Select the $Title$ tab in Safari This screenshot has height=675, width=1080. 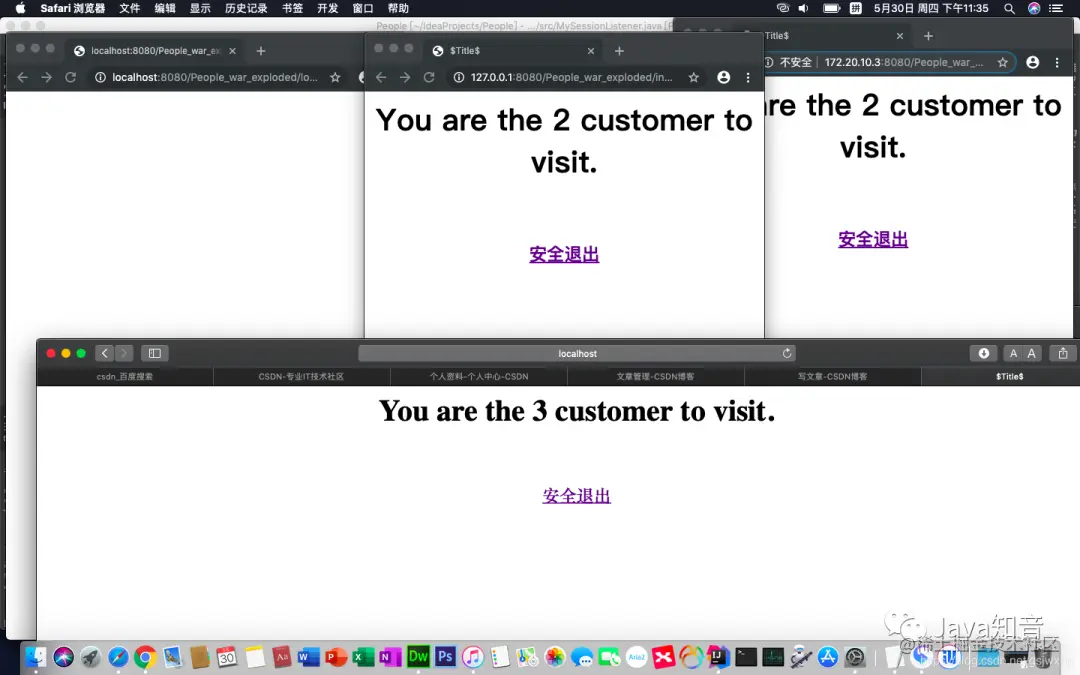pos(1009,377)
